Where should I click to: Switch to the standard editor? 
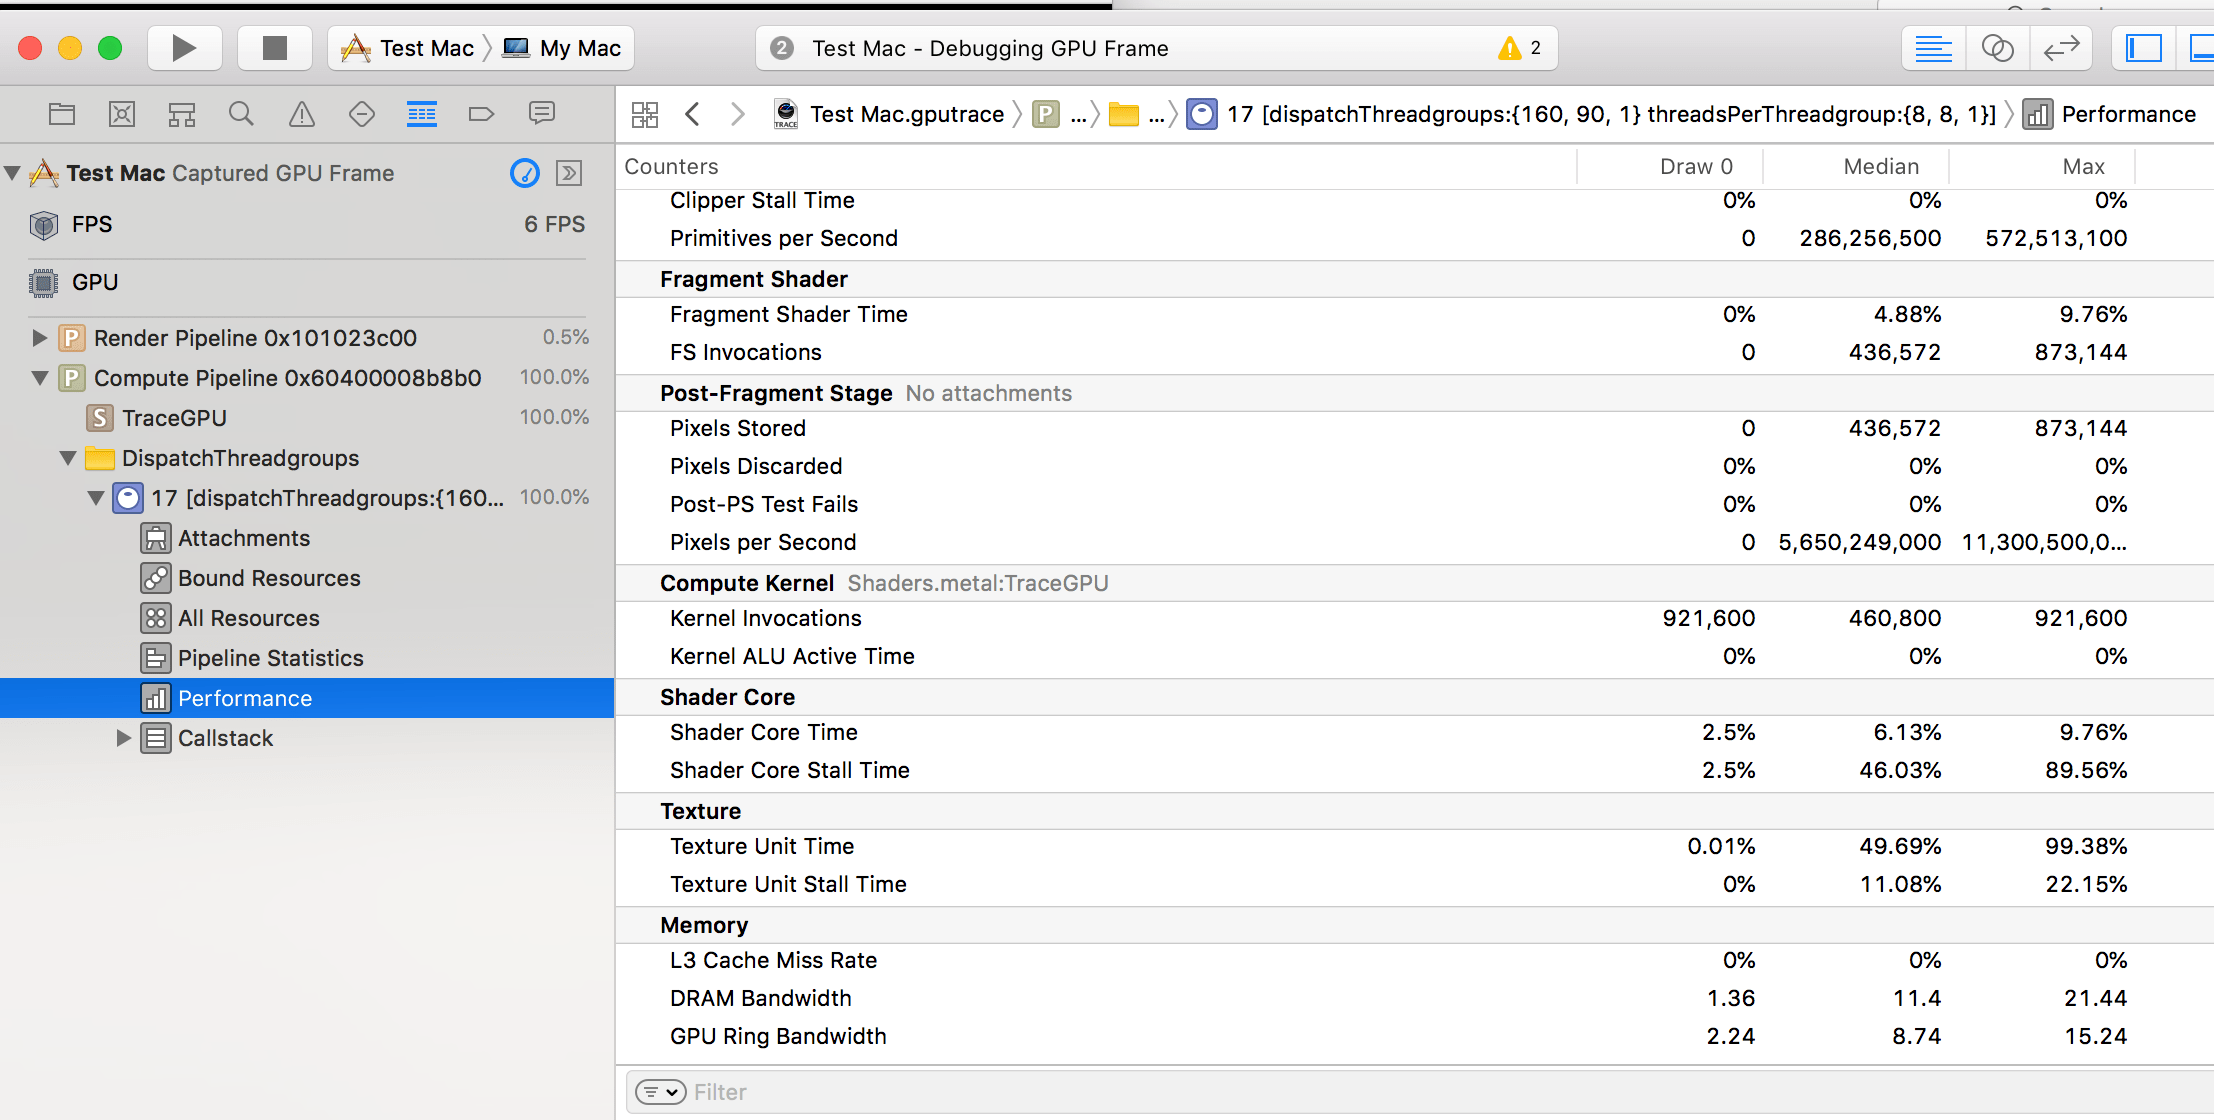pyautogui.click(x=1933, y=48)
